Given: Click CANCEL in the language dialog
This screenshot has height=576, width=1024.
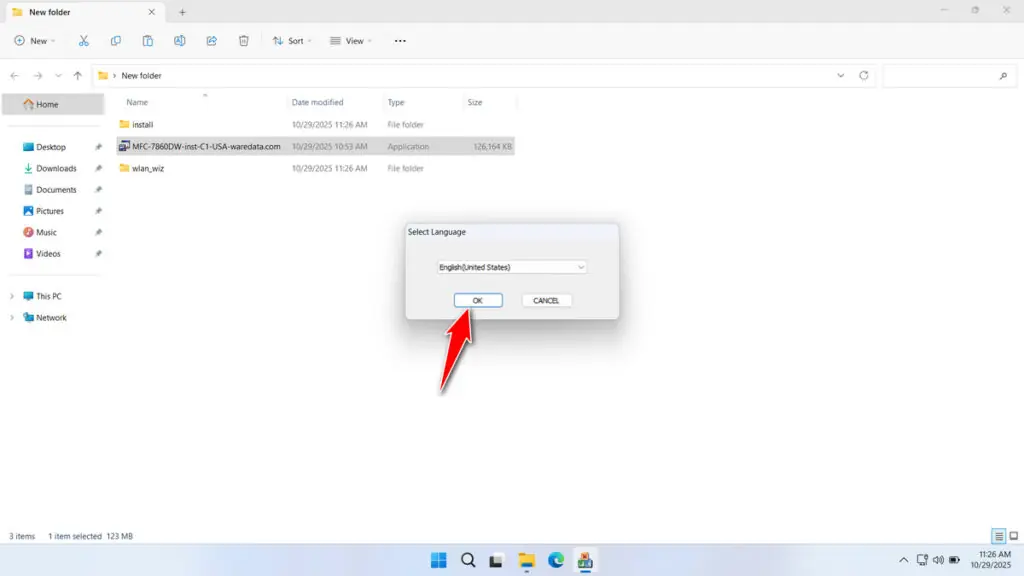Looking at the screenshot, I should (x=546, y=300).
